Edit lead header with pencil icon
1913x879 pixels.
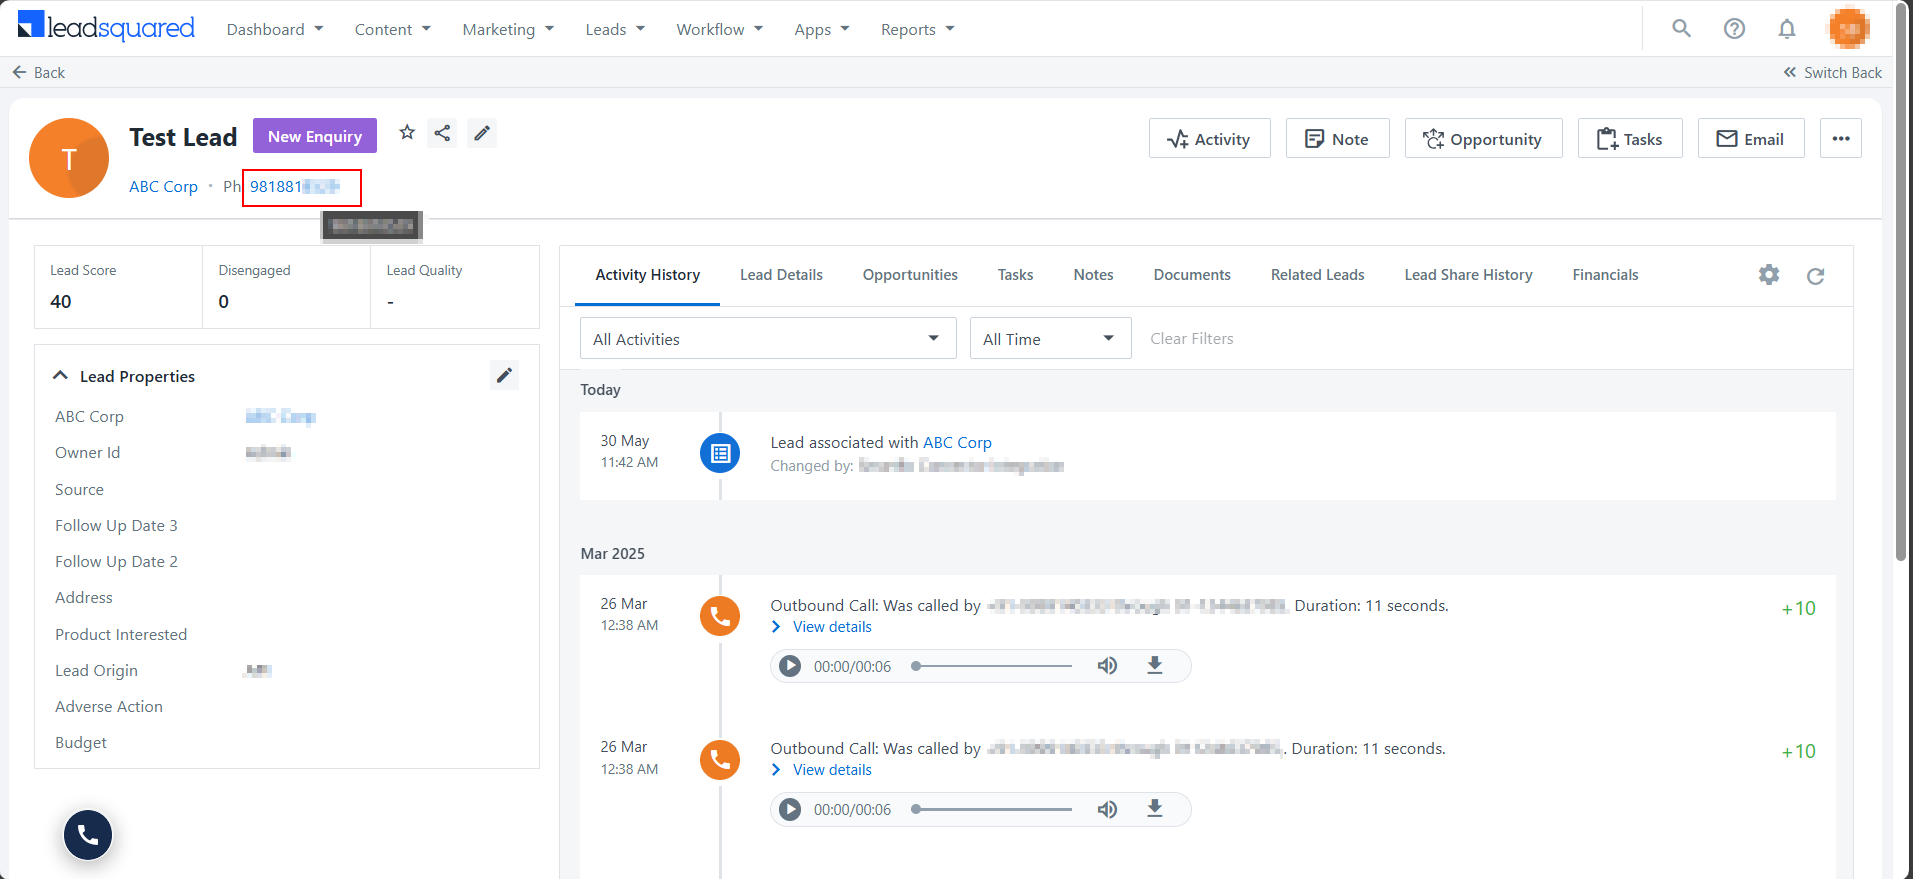482,133
